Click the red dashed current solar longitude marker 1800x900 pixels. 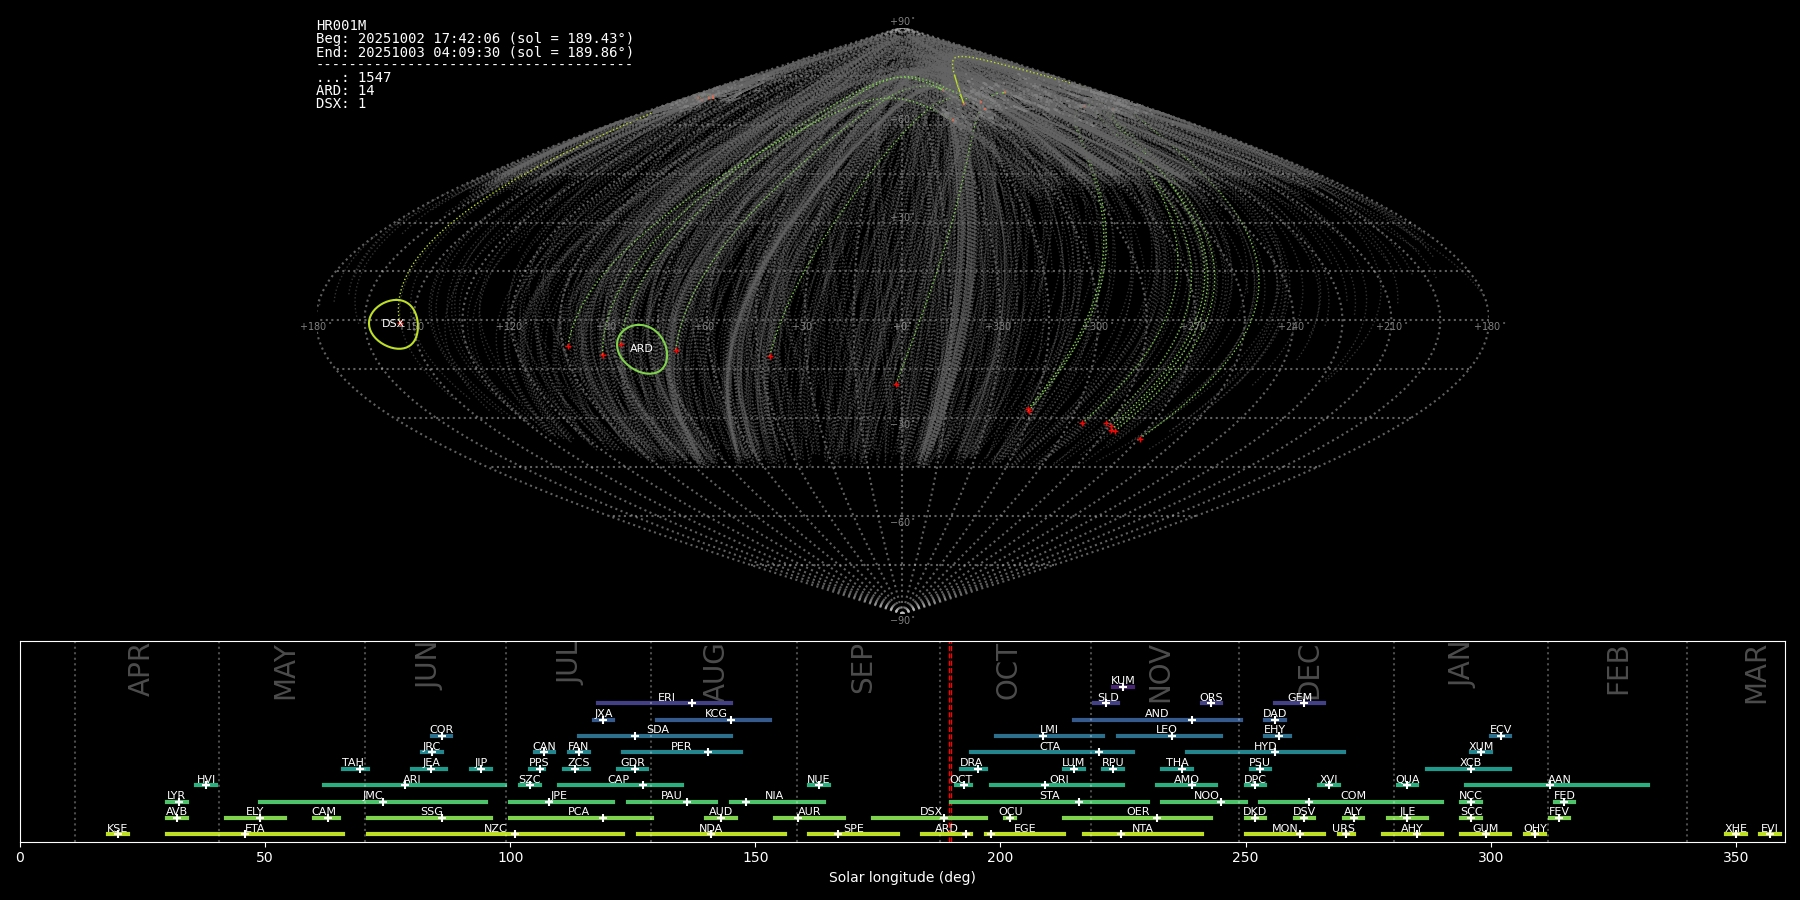950,742
